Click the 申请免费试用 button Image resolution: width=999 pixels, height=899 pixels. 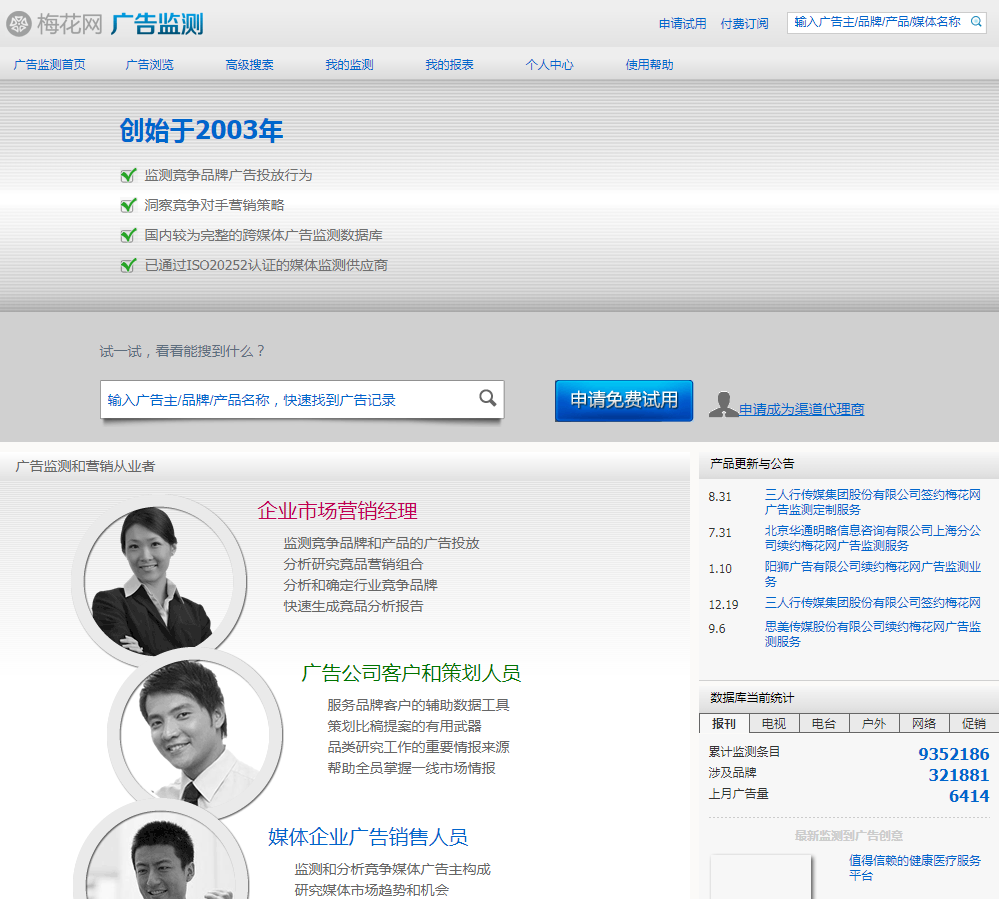pyautogui.click(x=624, y=400)
